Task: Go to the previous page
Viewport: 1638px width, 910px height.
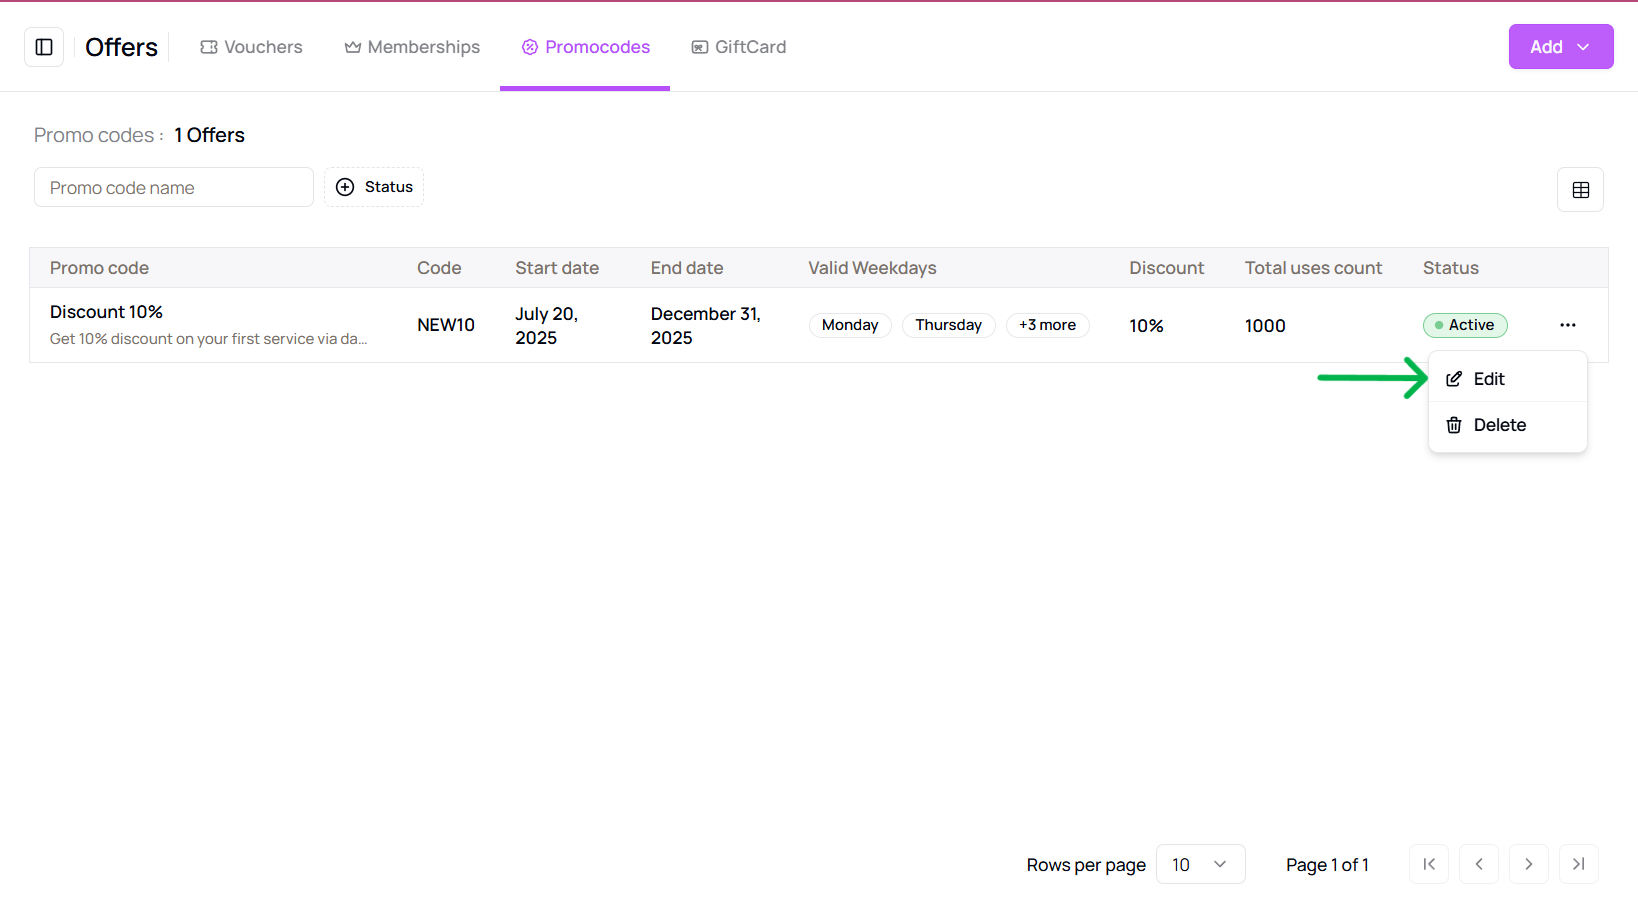Action: click(x=1479, y=864)
